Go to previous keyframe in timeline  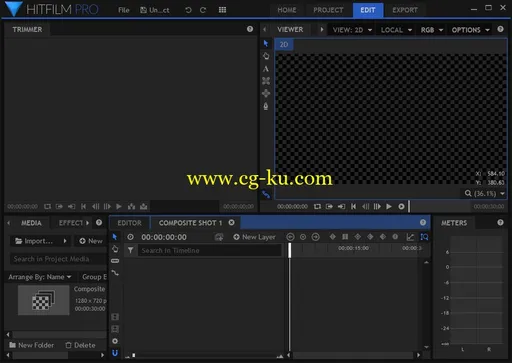290,237
